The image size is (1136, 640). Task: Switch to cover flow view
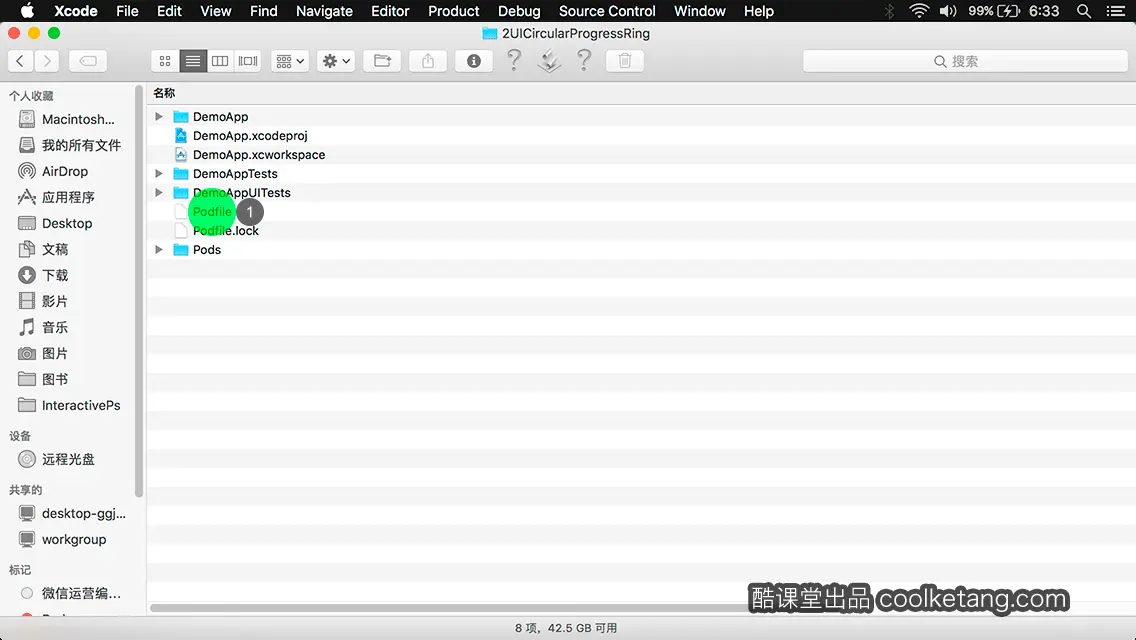click(248, 61)
